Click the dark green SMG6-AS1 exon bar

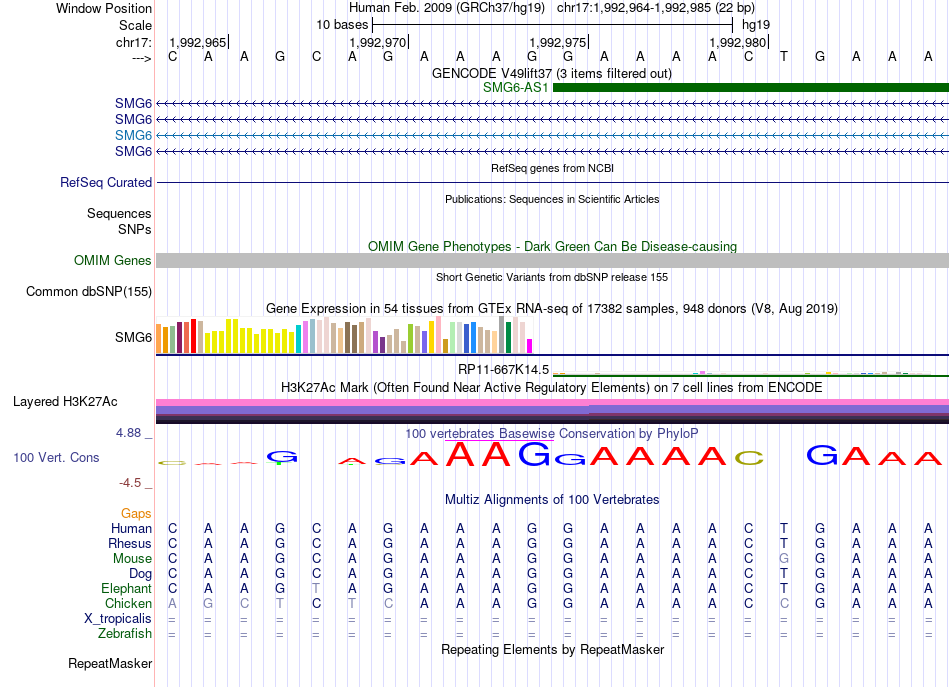(x=751, y=87)
